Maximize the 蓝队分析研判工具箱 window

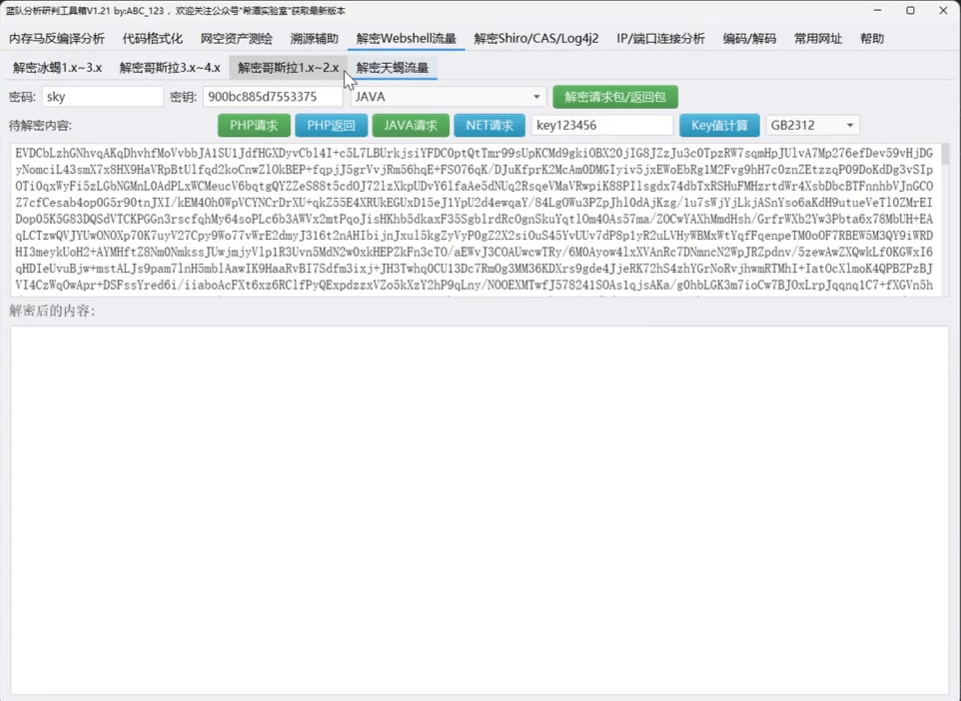(910, 10)
